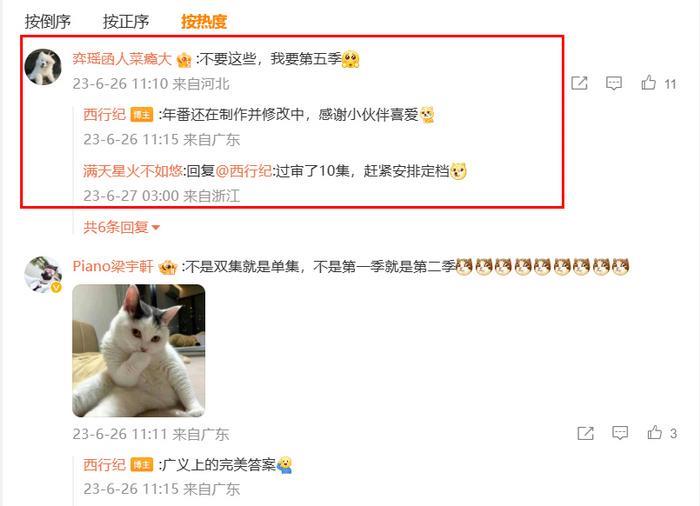Open reply icon on Piano梁宇軒 comment
The width and height of the screenshot is (700, 506).
tap(620, 433)
